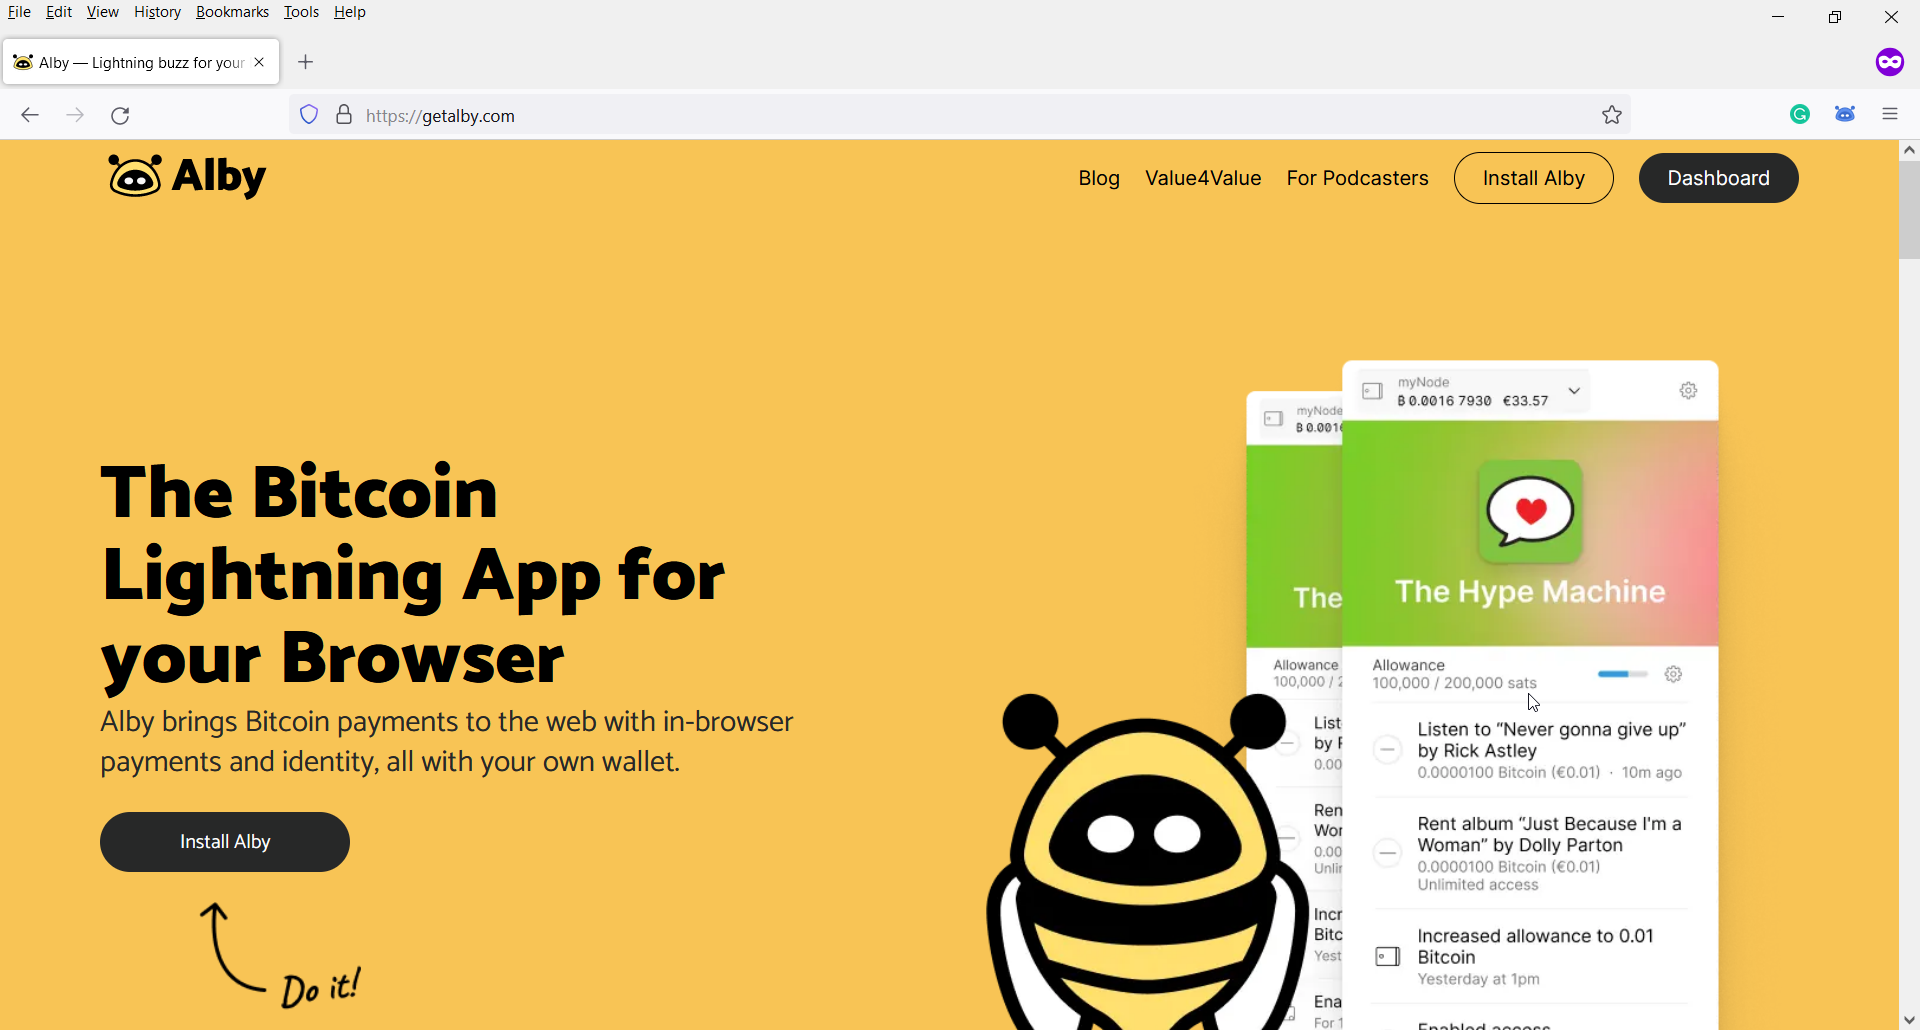Click the Value4Value navigation link
The width and height of the screenshot is (1920, 1030).
1202,178
